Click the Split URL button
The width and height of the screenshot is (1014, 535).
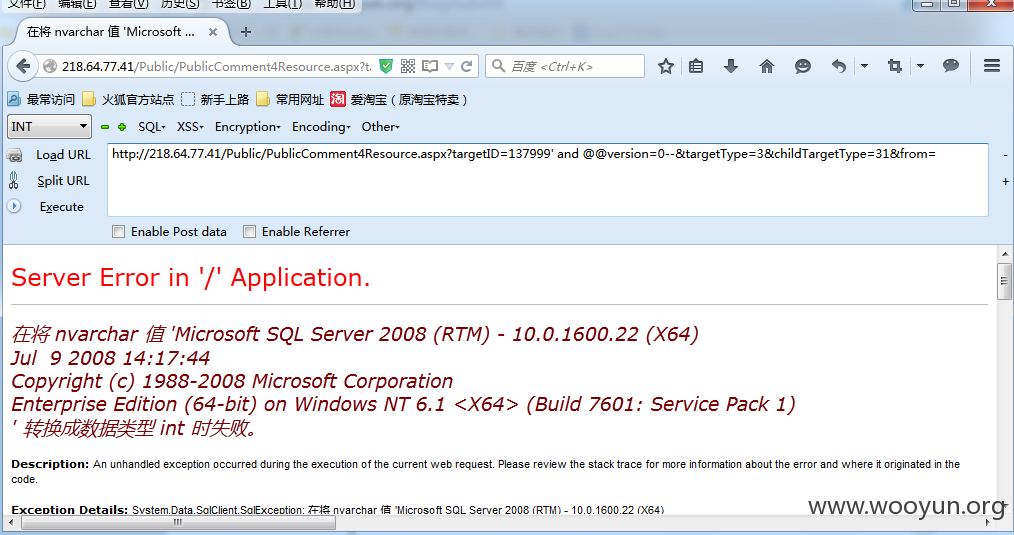(63, 180)
